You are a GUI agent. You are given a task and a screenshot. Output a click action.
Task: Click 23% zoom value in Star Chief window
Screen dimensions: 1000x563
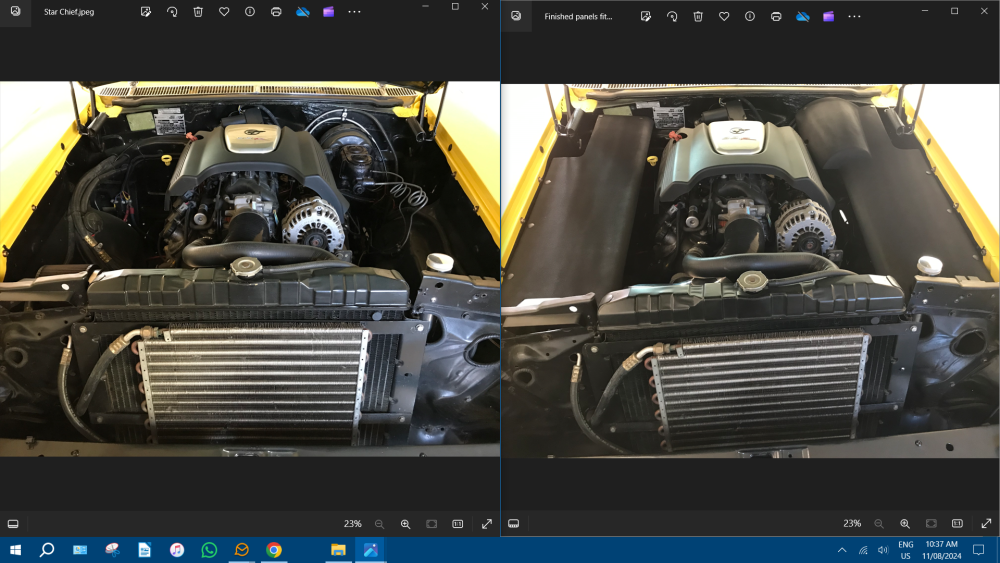353,524
